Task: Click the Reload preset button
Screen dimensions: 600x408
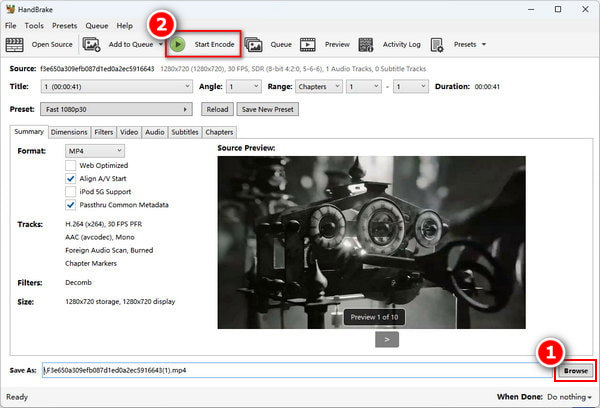Action: tap(217, 109)
